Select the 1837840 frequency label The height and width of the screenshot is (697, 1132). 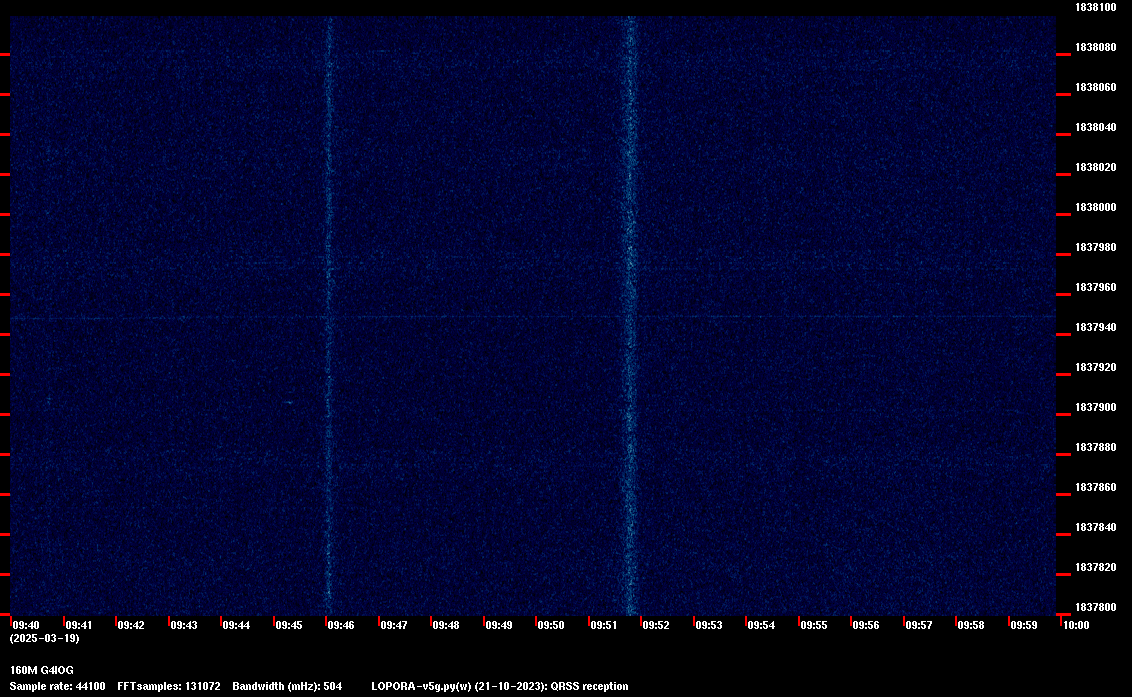point(1095,527)
